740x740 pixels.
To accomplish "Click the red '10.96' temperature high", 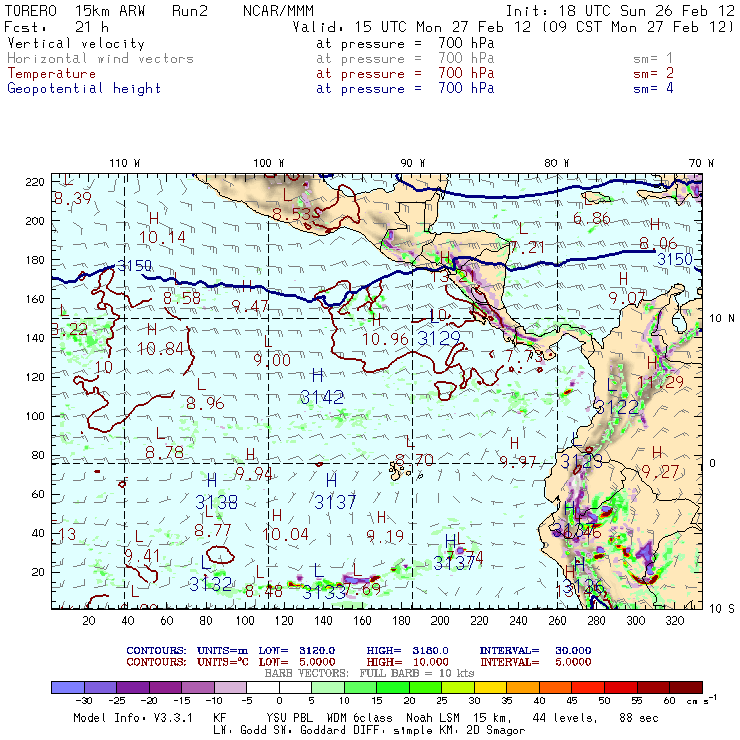I will click(385, 339).
